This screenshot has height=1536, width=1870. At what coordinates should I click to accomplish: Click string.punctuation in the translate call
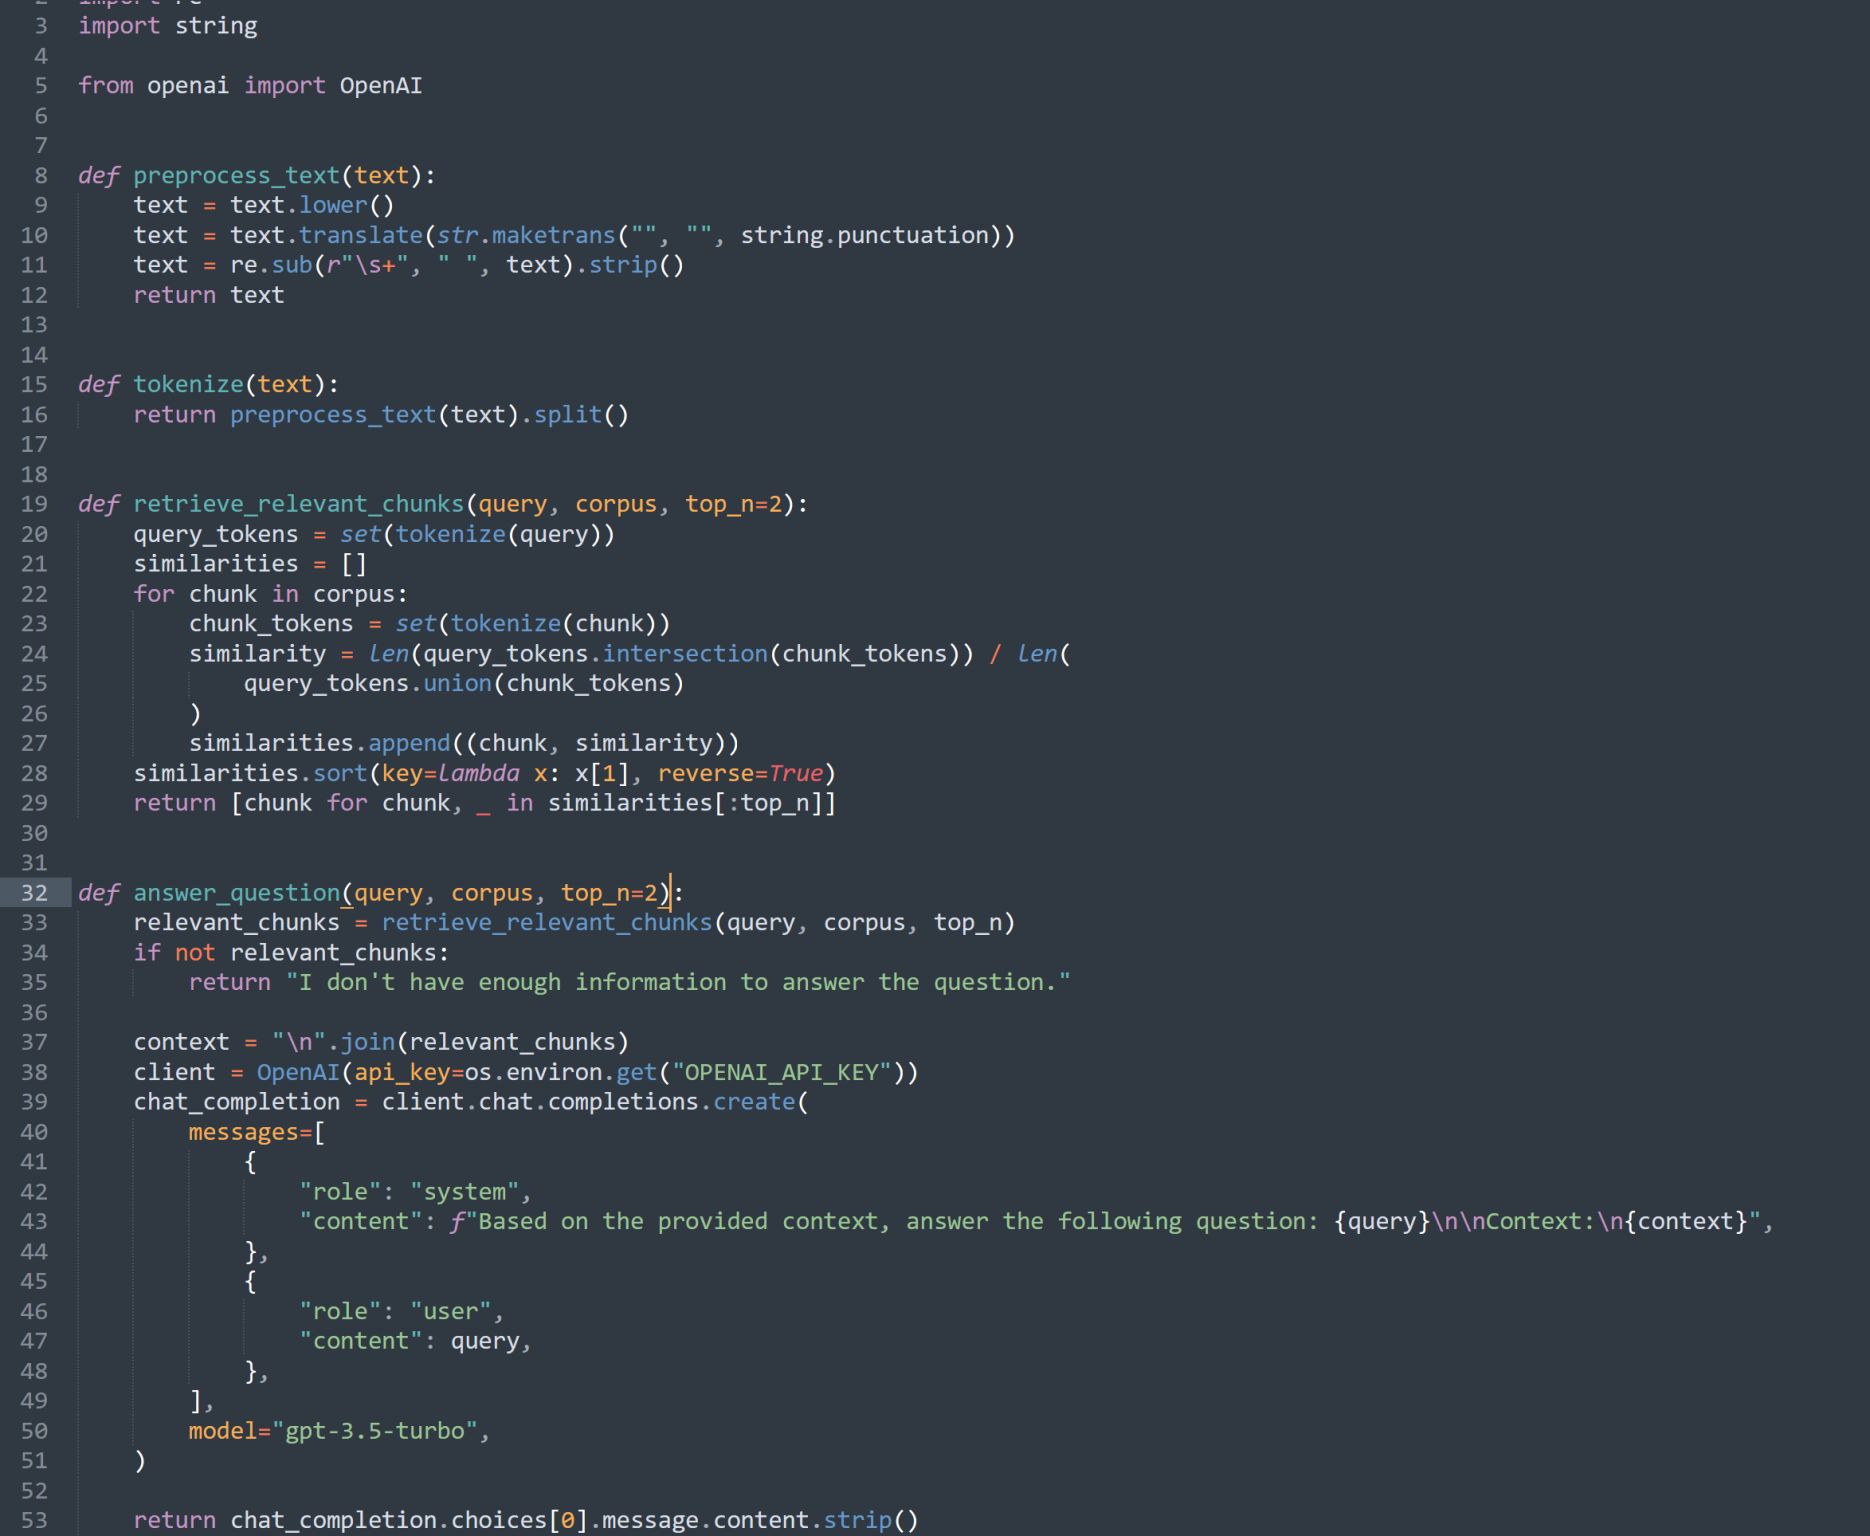864,235
